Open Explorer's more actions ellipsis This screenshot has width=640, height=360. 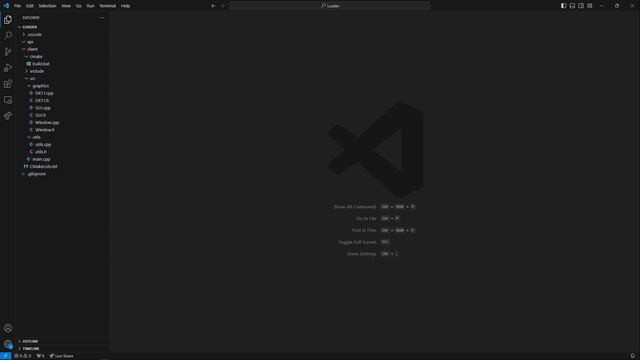102,18
